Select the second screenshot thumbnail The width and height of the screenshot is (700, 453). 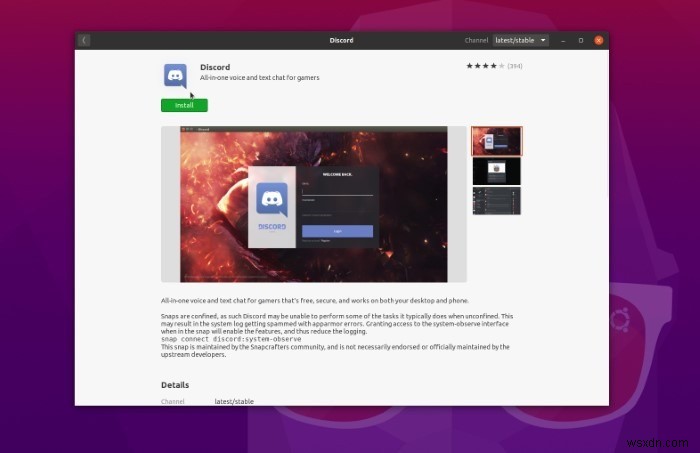click(496, 171)
